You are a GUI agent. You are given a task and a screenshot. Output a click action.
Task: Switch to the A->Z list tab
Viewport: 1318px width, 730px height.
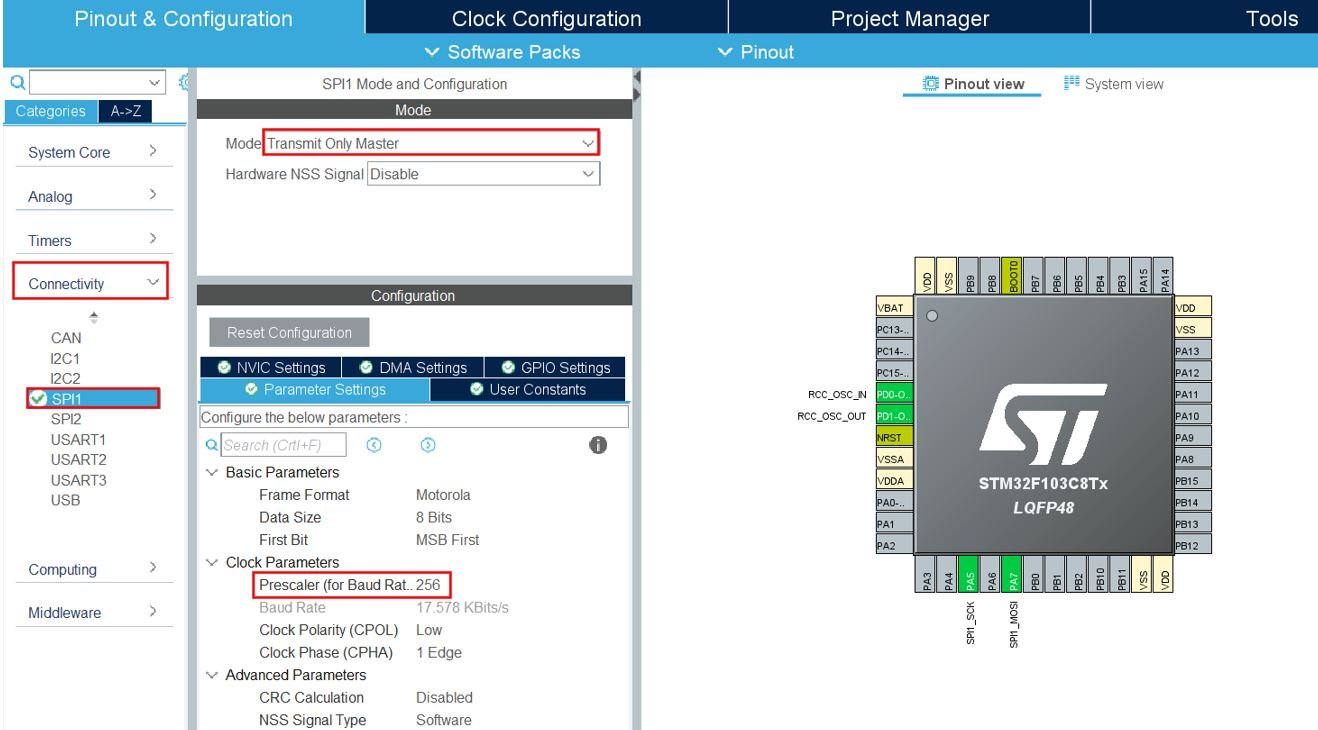pos(123,111)
